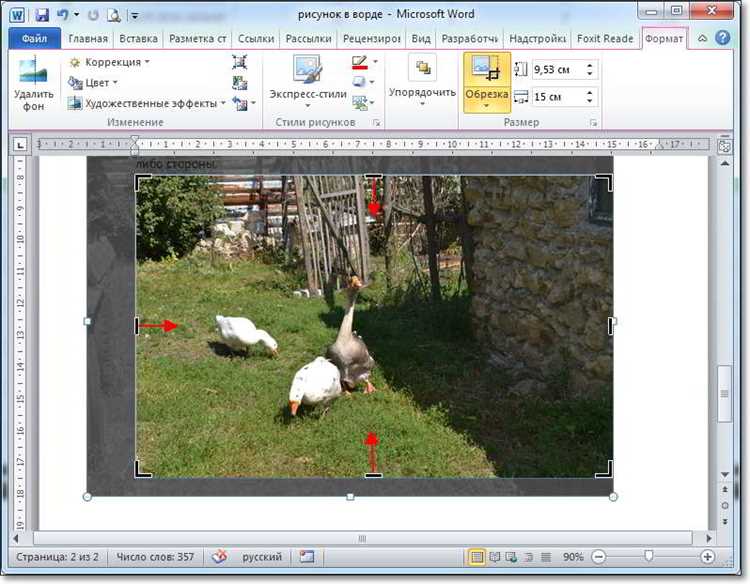Image resolution: width=750 pixels, height=584 pixels.
Task: Switch to the Разработчик tab
Action: pos(470,39)
